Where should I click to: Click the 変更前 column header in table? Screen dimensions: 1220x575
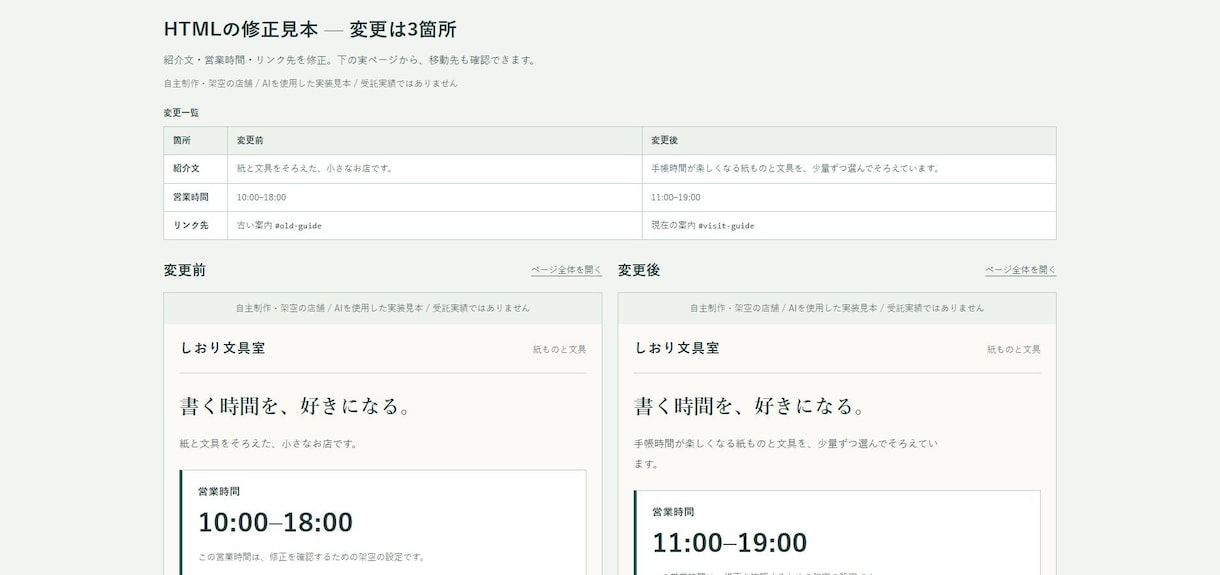click(434, 140)
